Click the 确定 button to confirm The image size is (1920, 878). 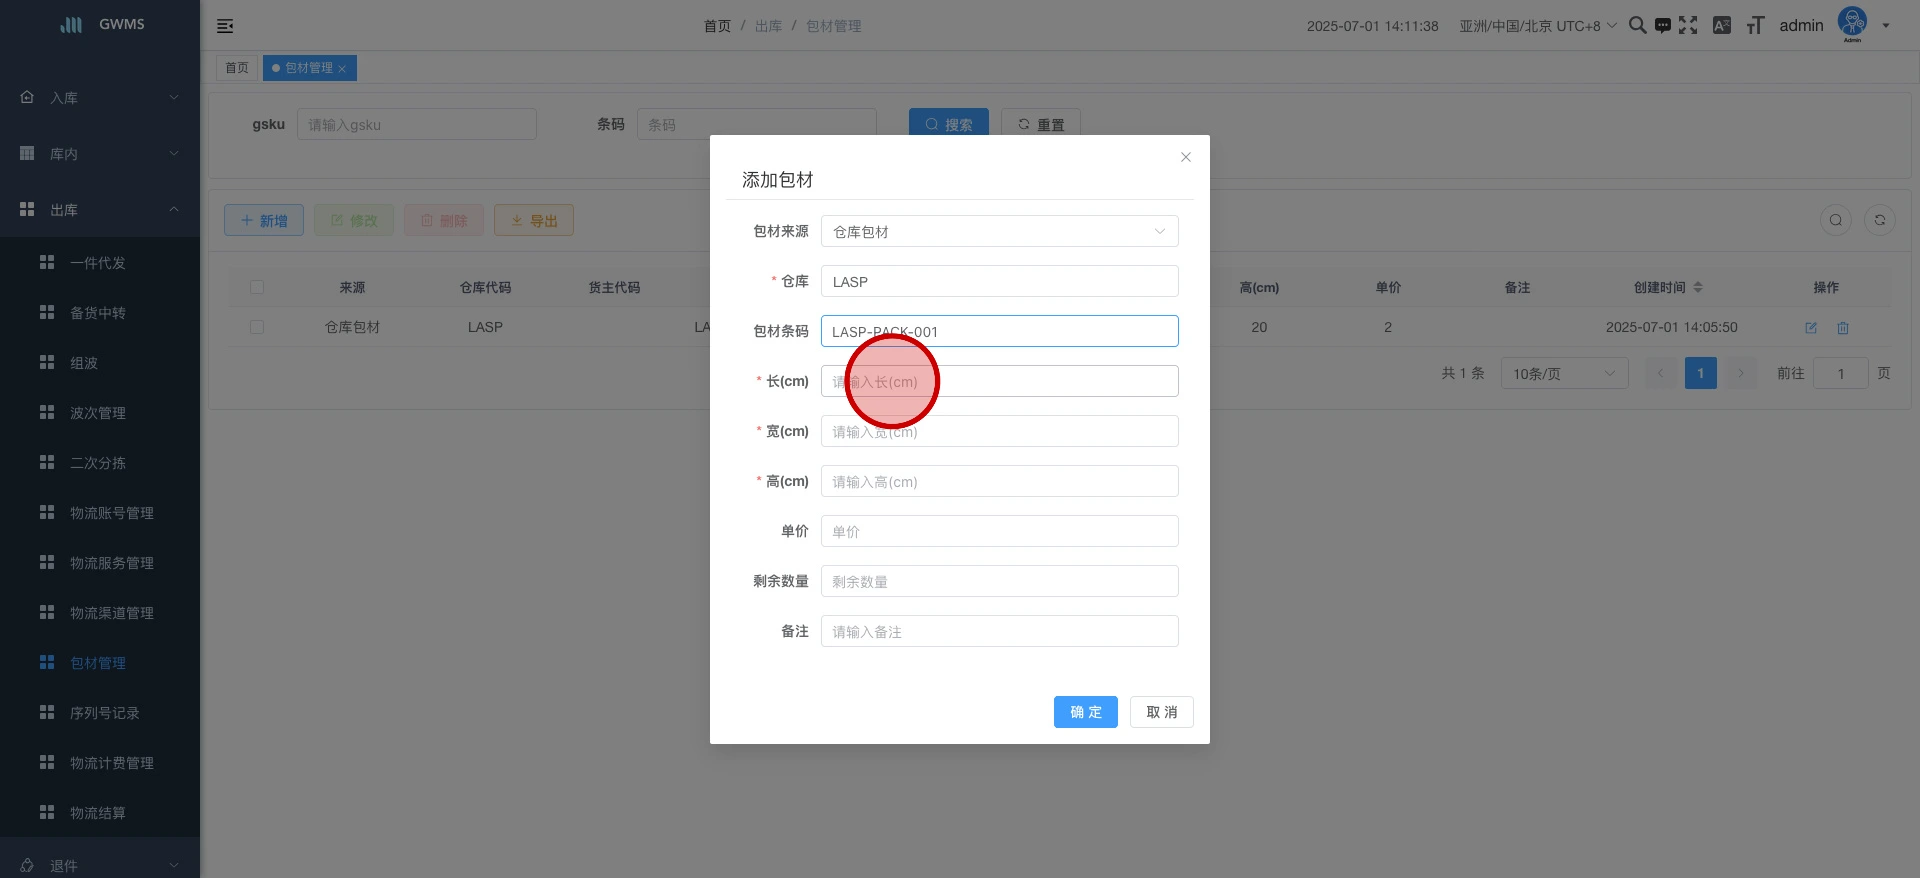click(1085, 712)
